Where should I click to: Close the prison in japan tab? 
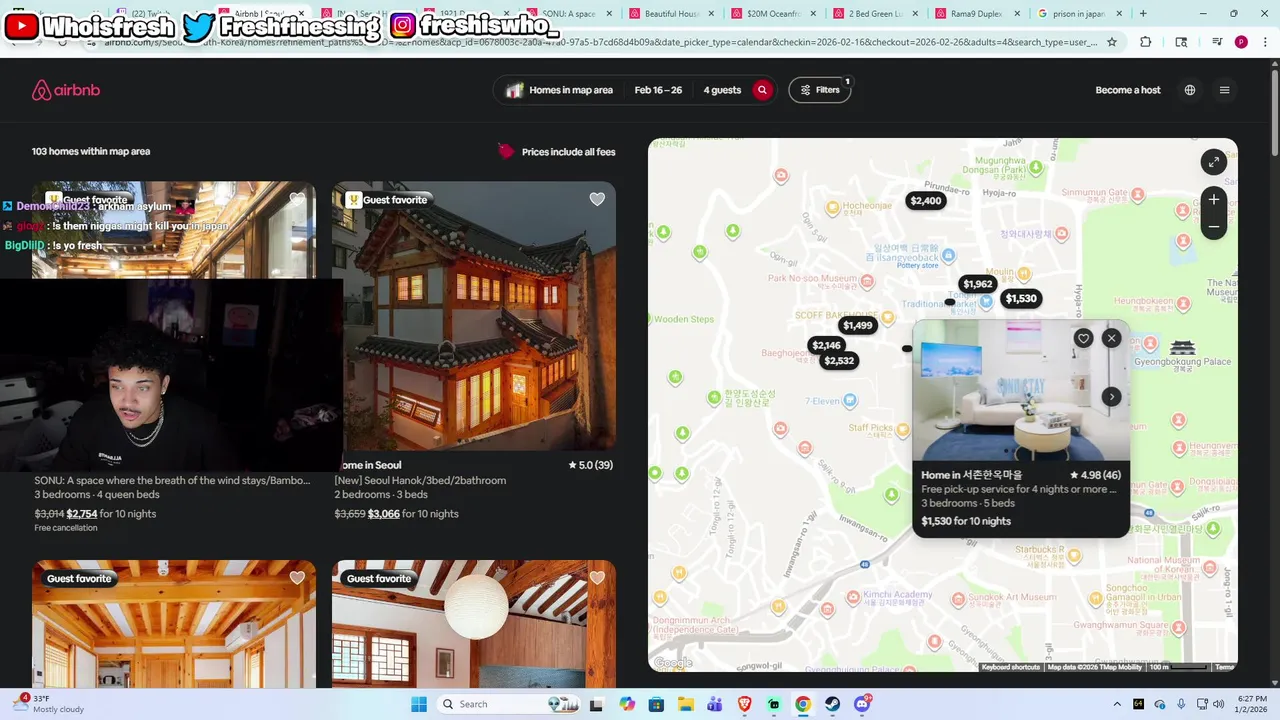(x=1118, y=14)
